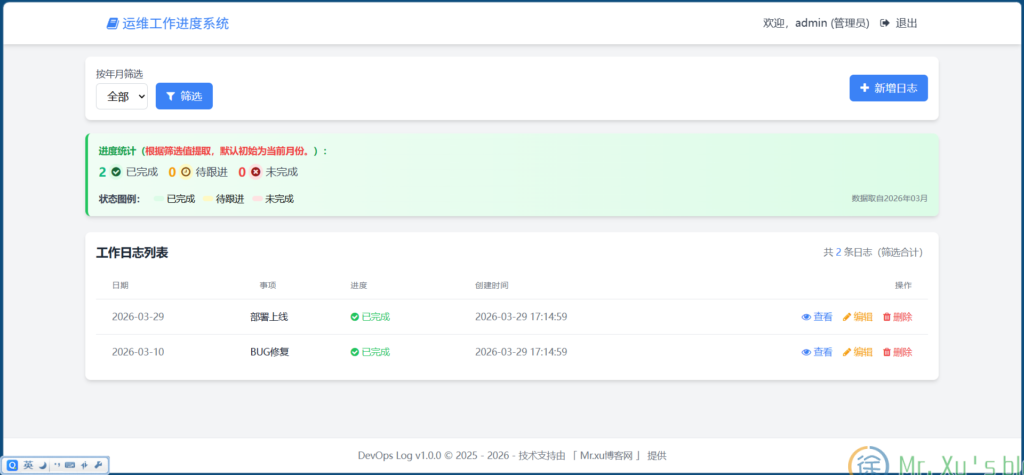Click the orange clock icon beside 待跟进 count
Image resolution: width=1024 pixels, height=475 pixels.
(x=186, y=172)
